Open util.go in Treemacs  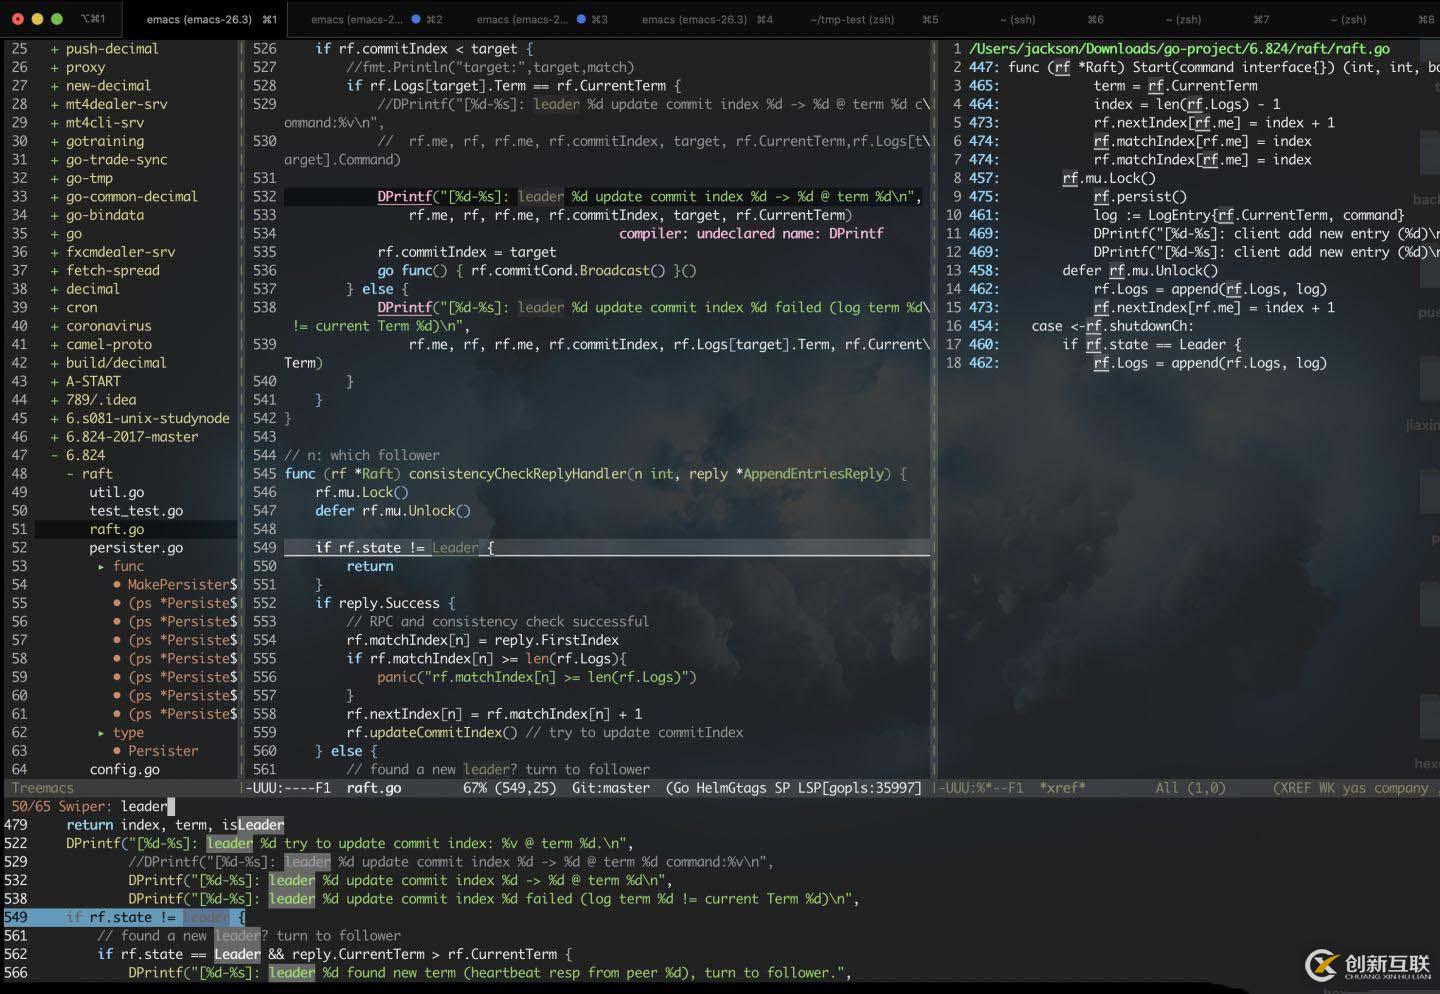[117, 492]
